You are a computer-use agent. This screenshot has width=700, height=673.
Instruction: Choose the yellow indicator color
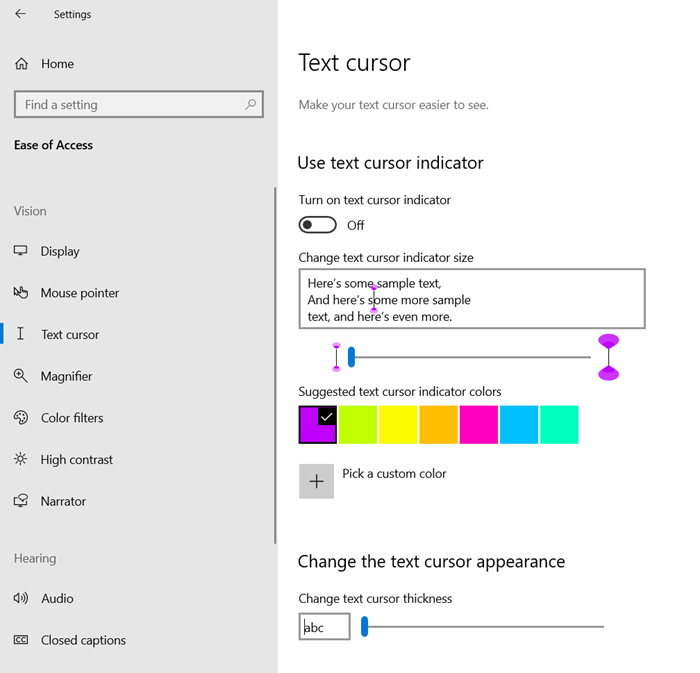point(398,424)
